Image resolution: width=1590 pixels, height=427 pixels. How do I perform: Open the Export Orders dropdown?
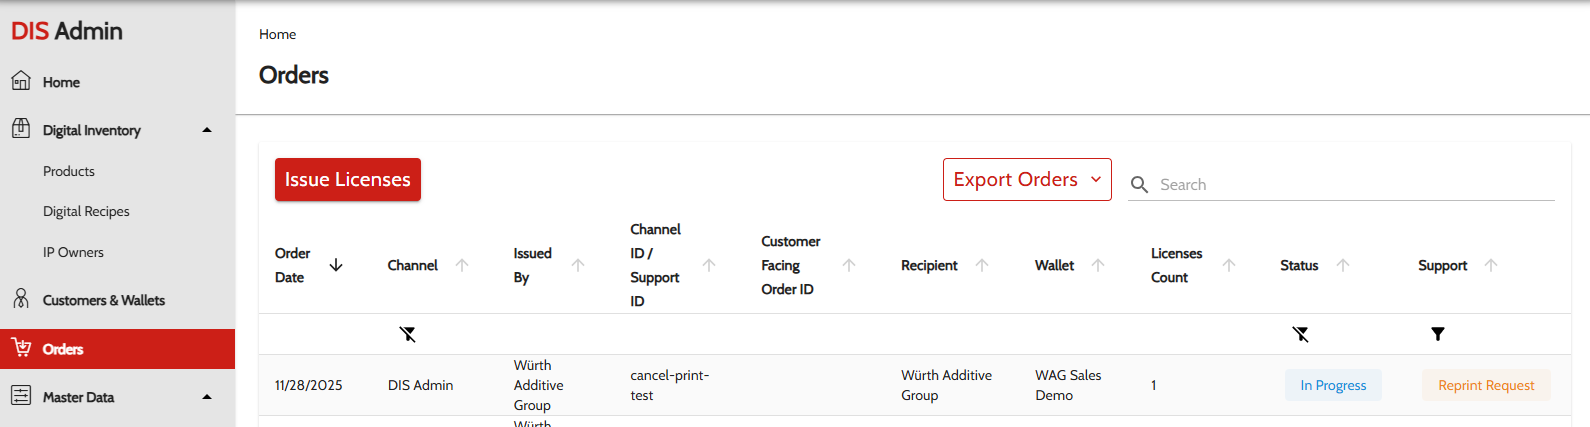[1026, 180]
